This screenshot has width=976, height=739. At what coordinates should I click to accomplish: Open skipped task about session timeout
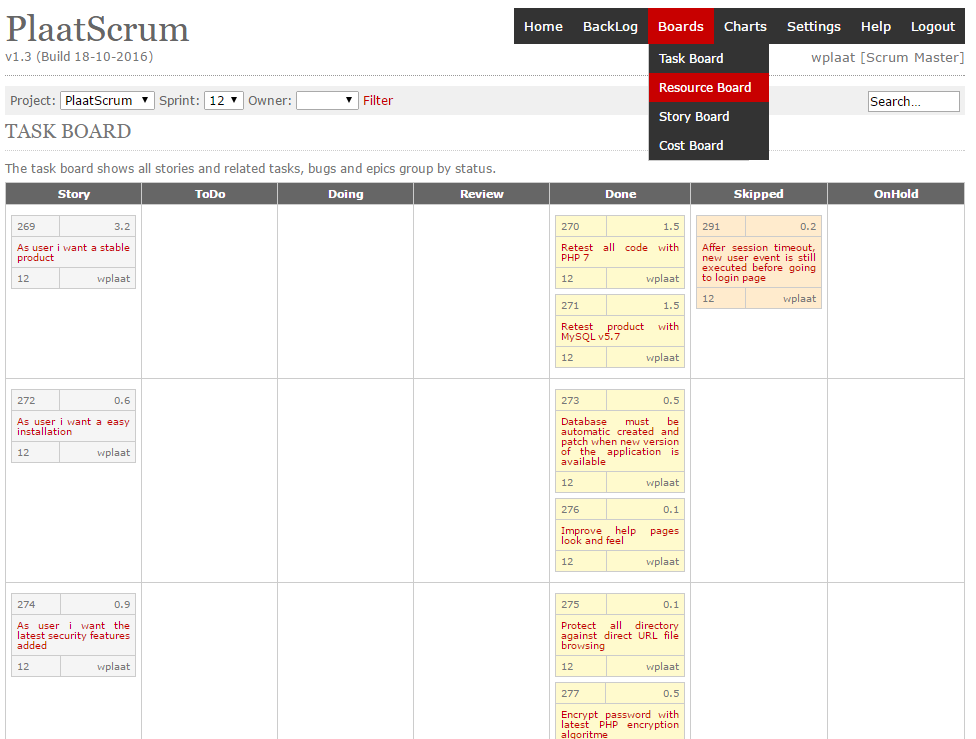(x=759, y=262)
